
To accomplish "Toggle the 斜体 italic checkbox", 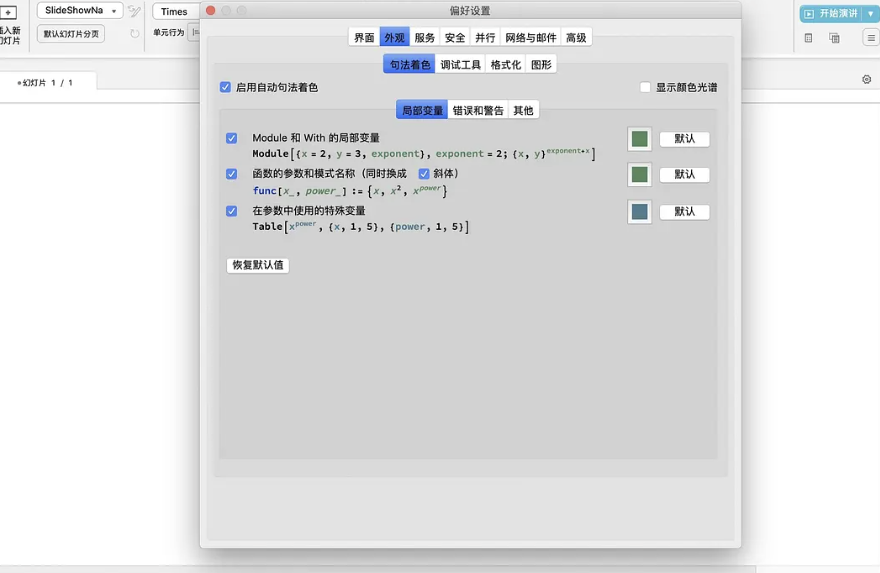I will point(424,174).
